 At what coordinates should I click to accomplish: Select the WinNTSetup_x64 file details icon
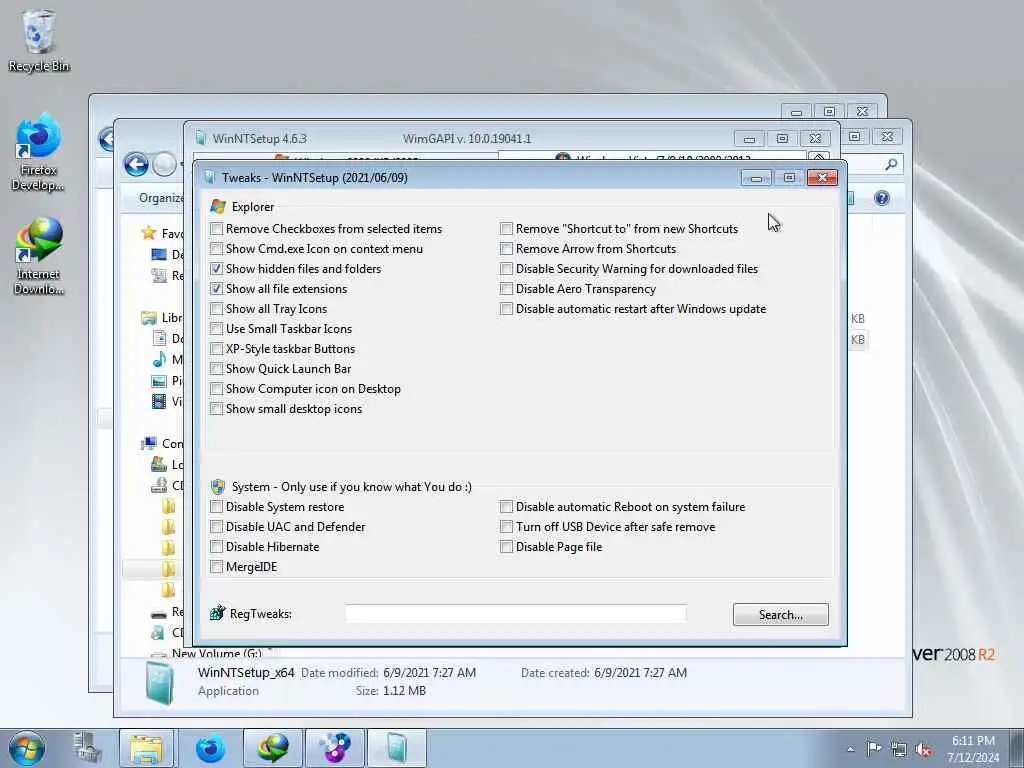pos(159,682)
